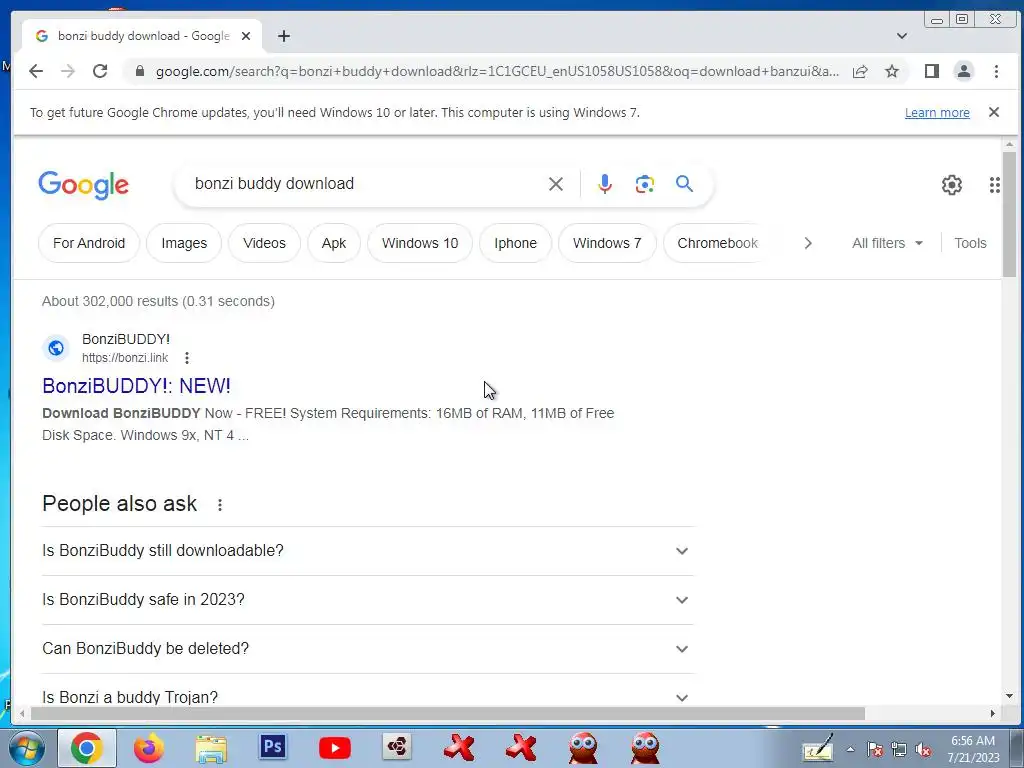Select the Windows 7 filter chip

coord(607,243)
